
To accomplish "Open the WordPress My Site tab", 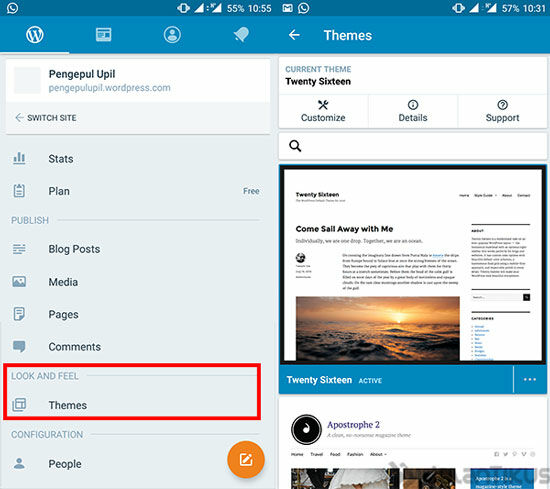I will (x=35, y=35).
